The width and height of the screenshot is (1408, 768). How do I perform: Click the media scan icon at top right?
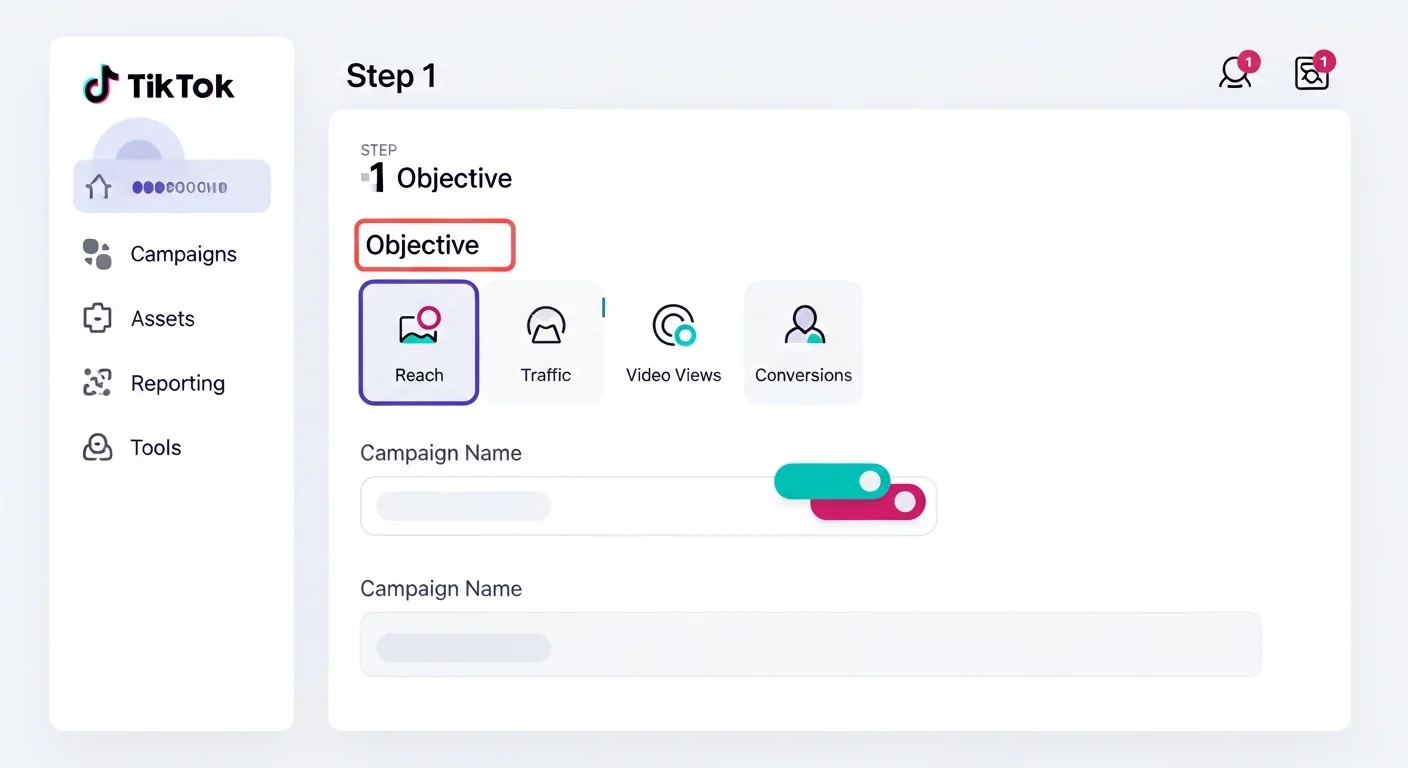pos(1311,73)
